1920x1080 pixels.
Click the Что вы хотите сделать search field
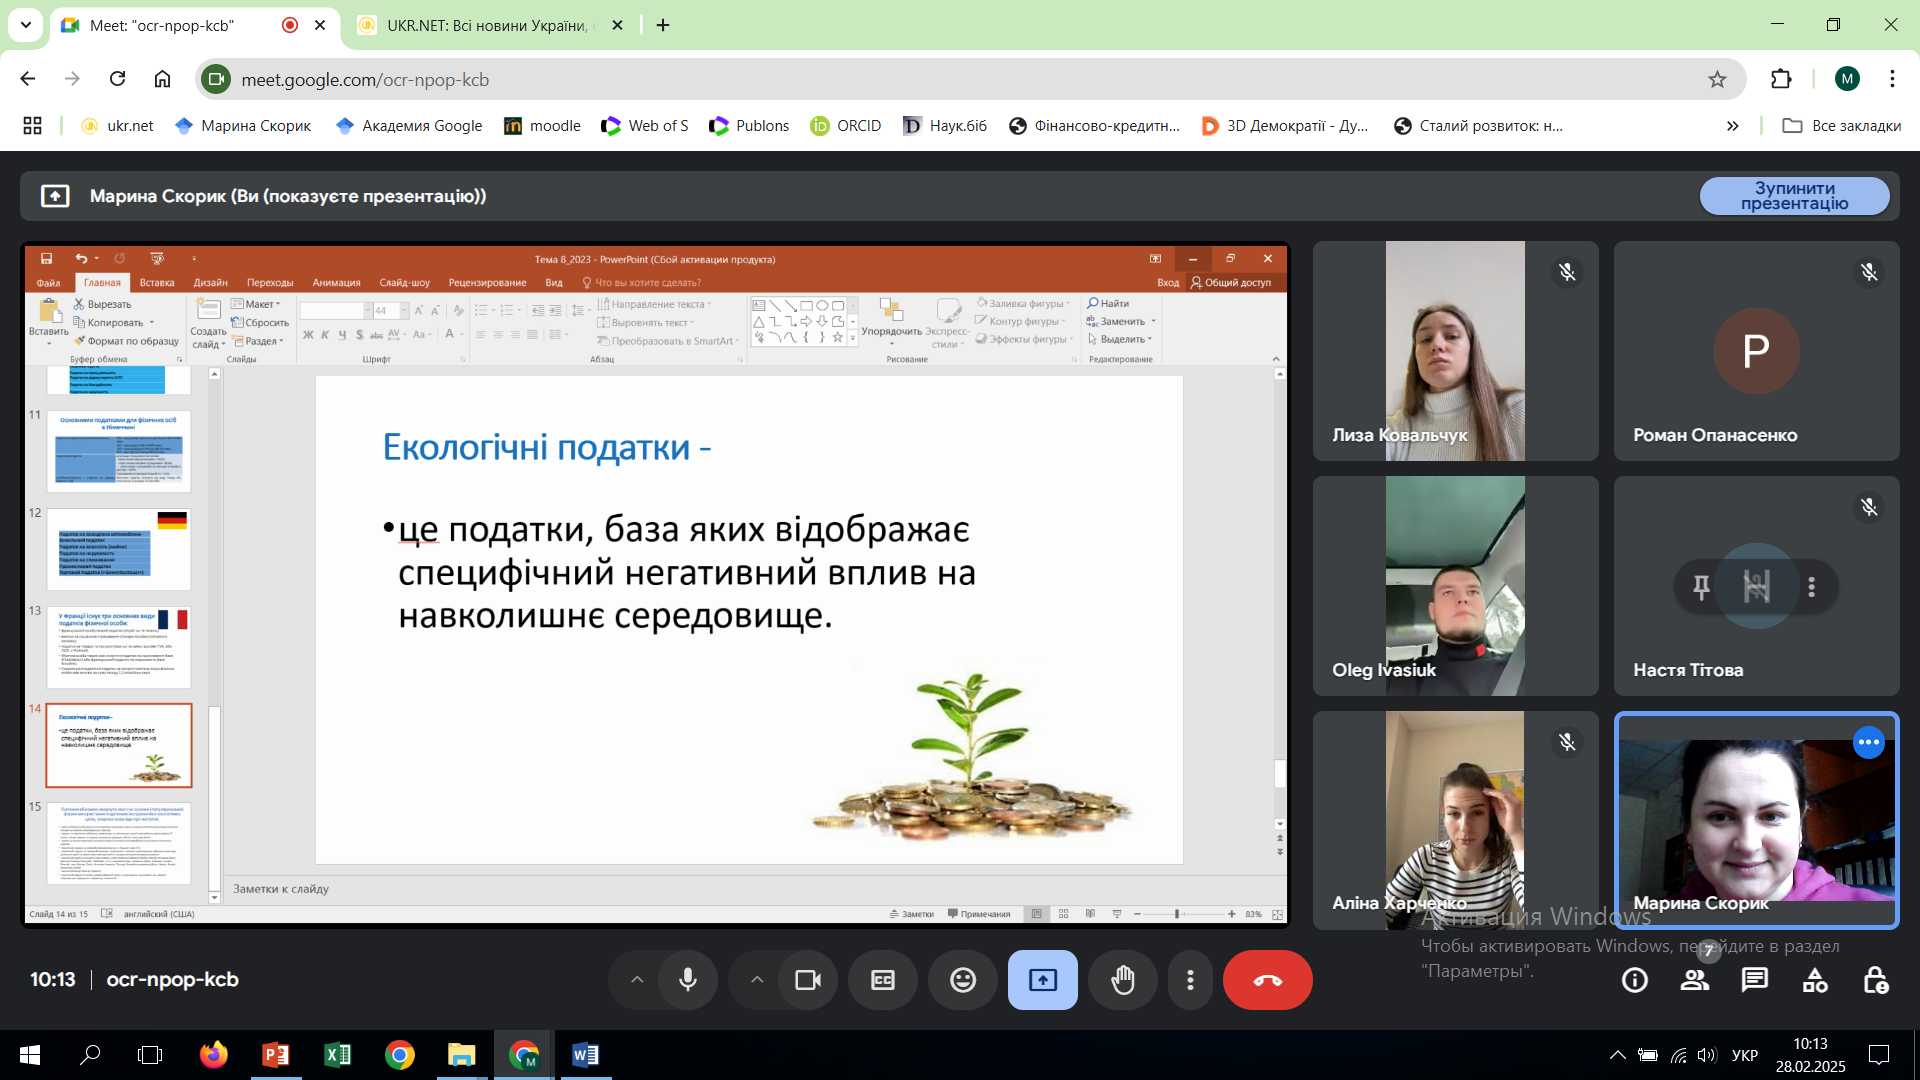coord(648,283)
